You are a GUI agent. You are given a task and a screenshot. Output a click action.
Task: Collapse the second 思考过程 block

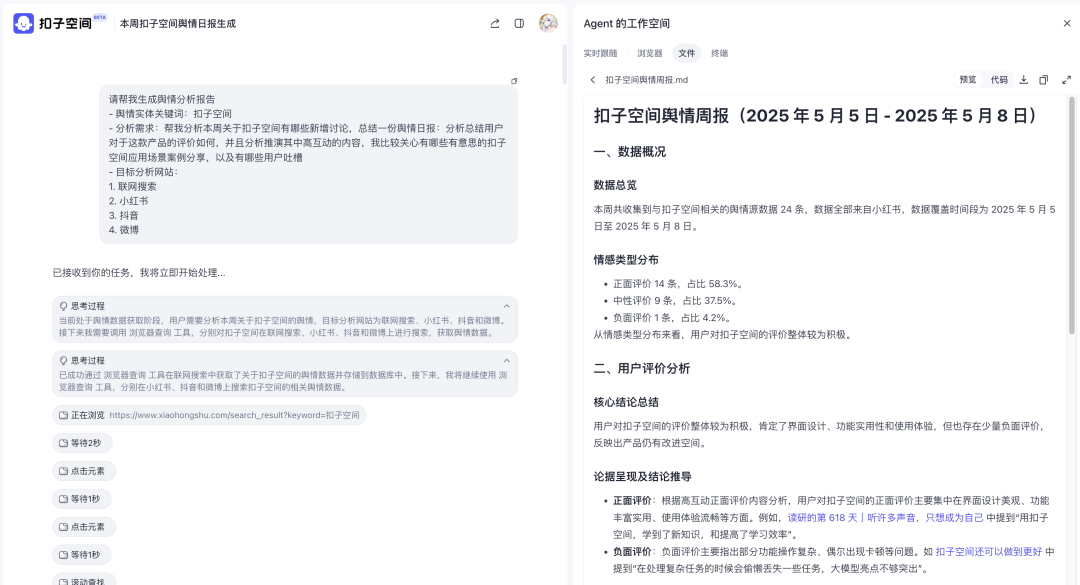point(506,360)
